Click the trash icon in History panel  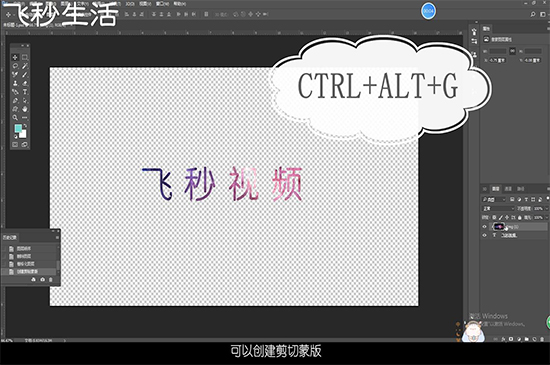(51, 279)
